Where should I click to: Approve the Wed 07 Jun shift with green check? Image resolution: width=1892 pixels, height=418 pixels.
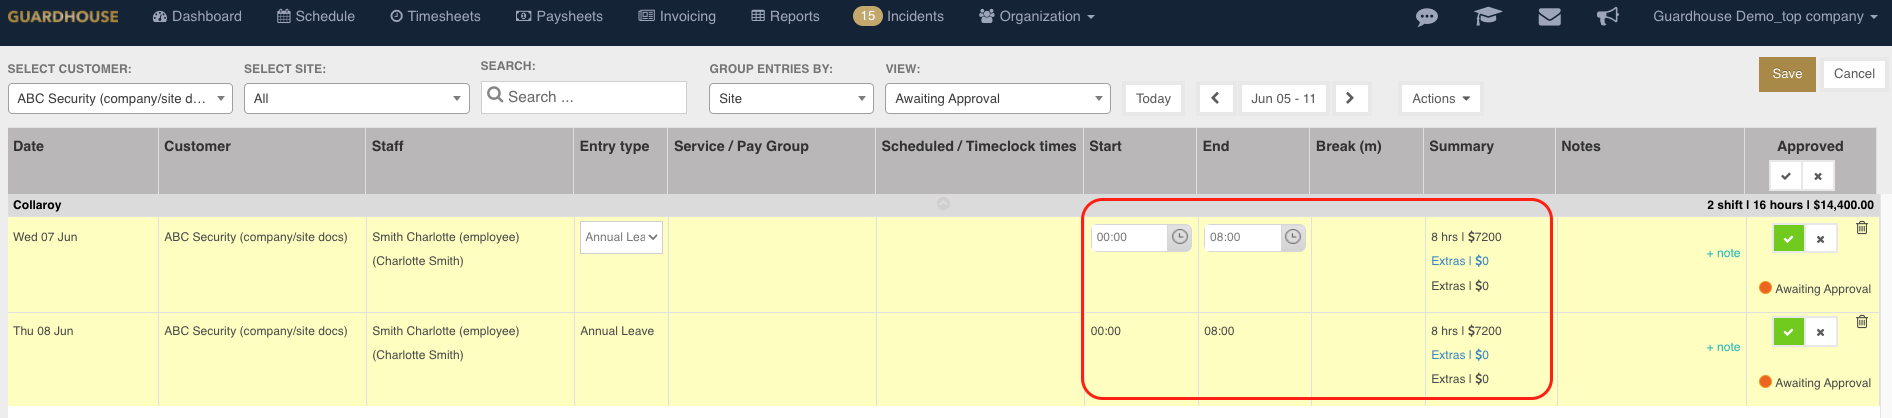click(x=1788, y=239)
